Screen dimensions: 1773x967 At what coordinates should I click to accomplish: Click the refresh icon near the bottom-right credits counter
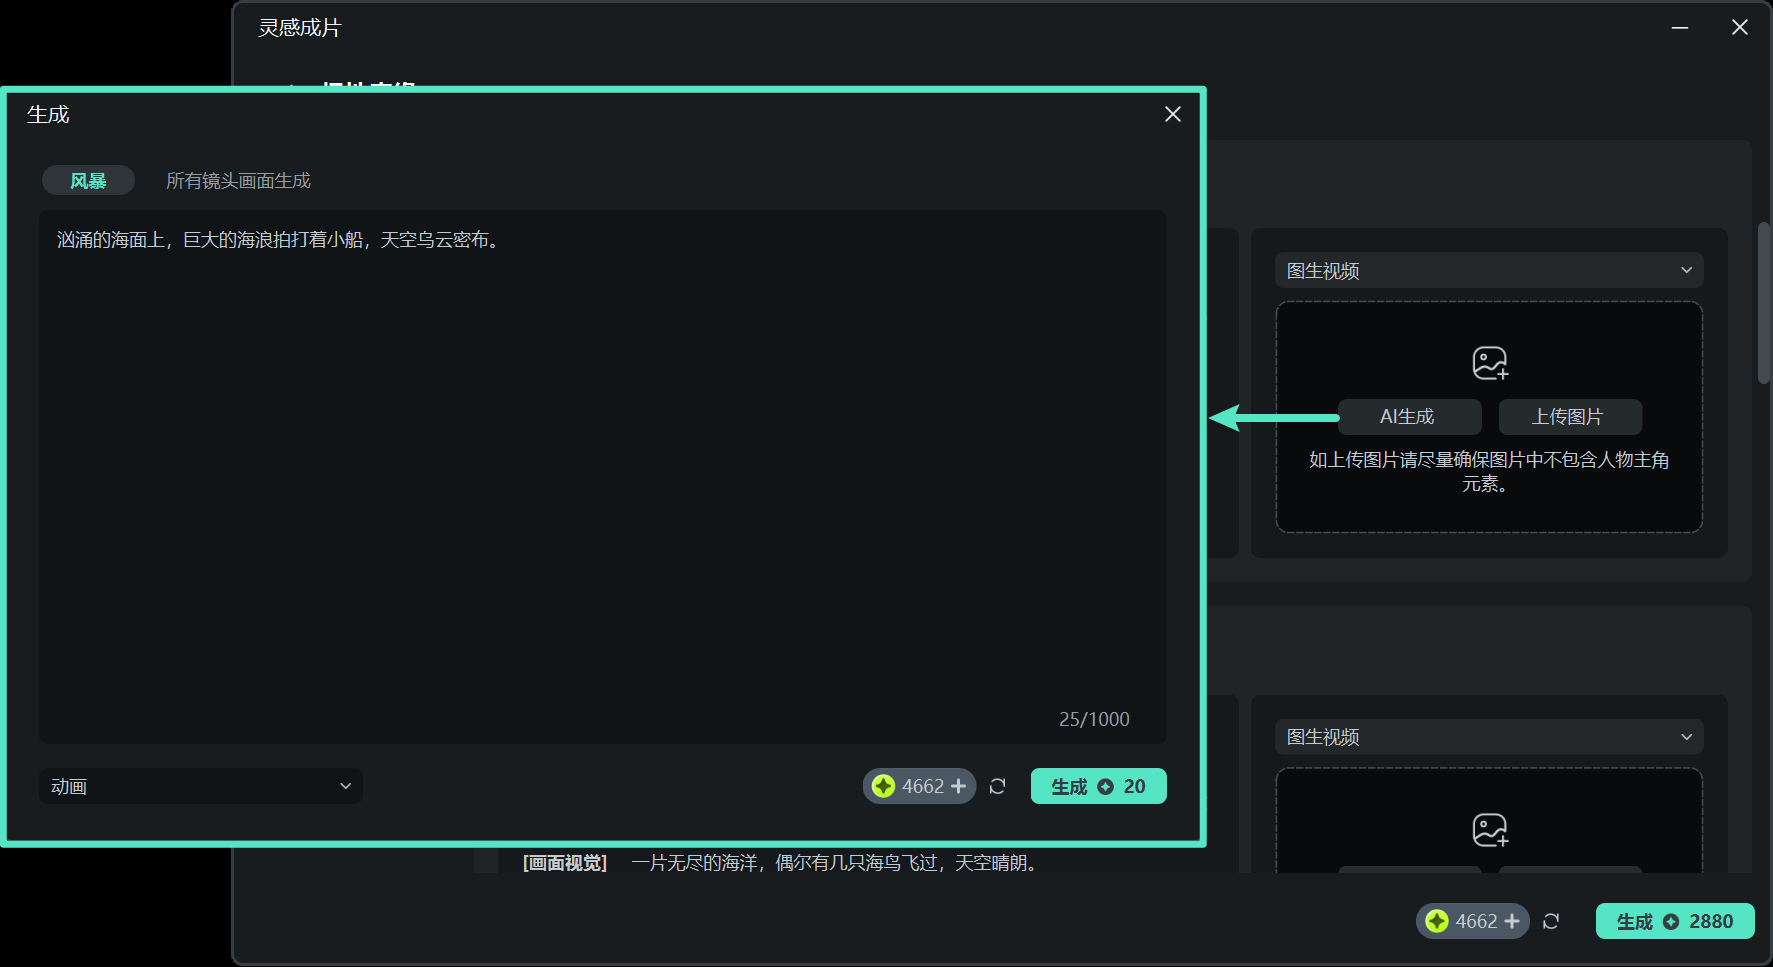1550,921
